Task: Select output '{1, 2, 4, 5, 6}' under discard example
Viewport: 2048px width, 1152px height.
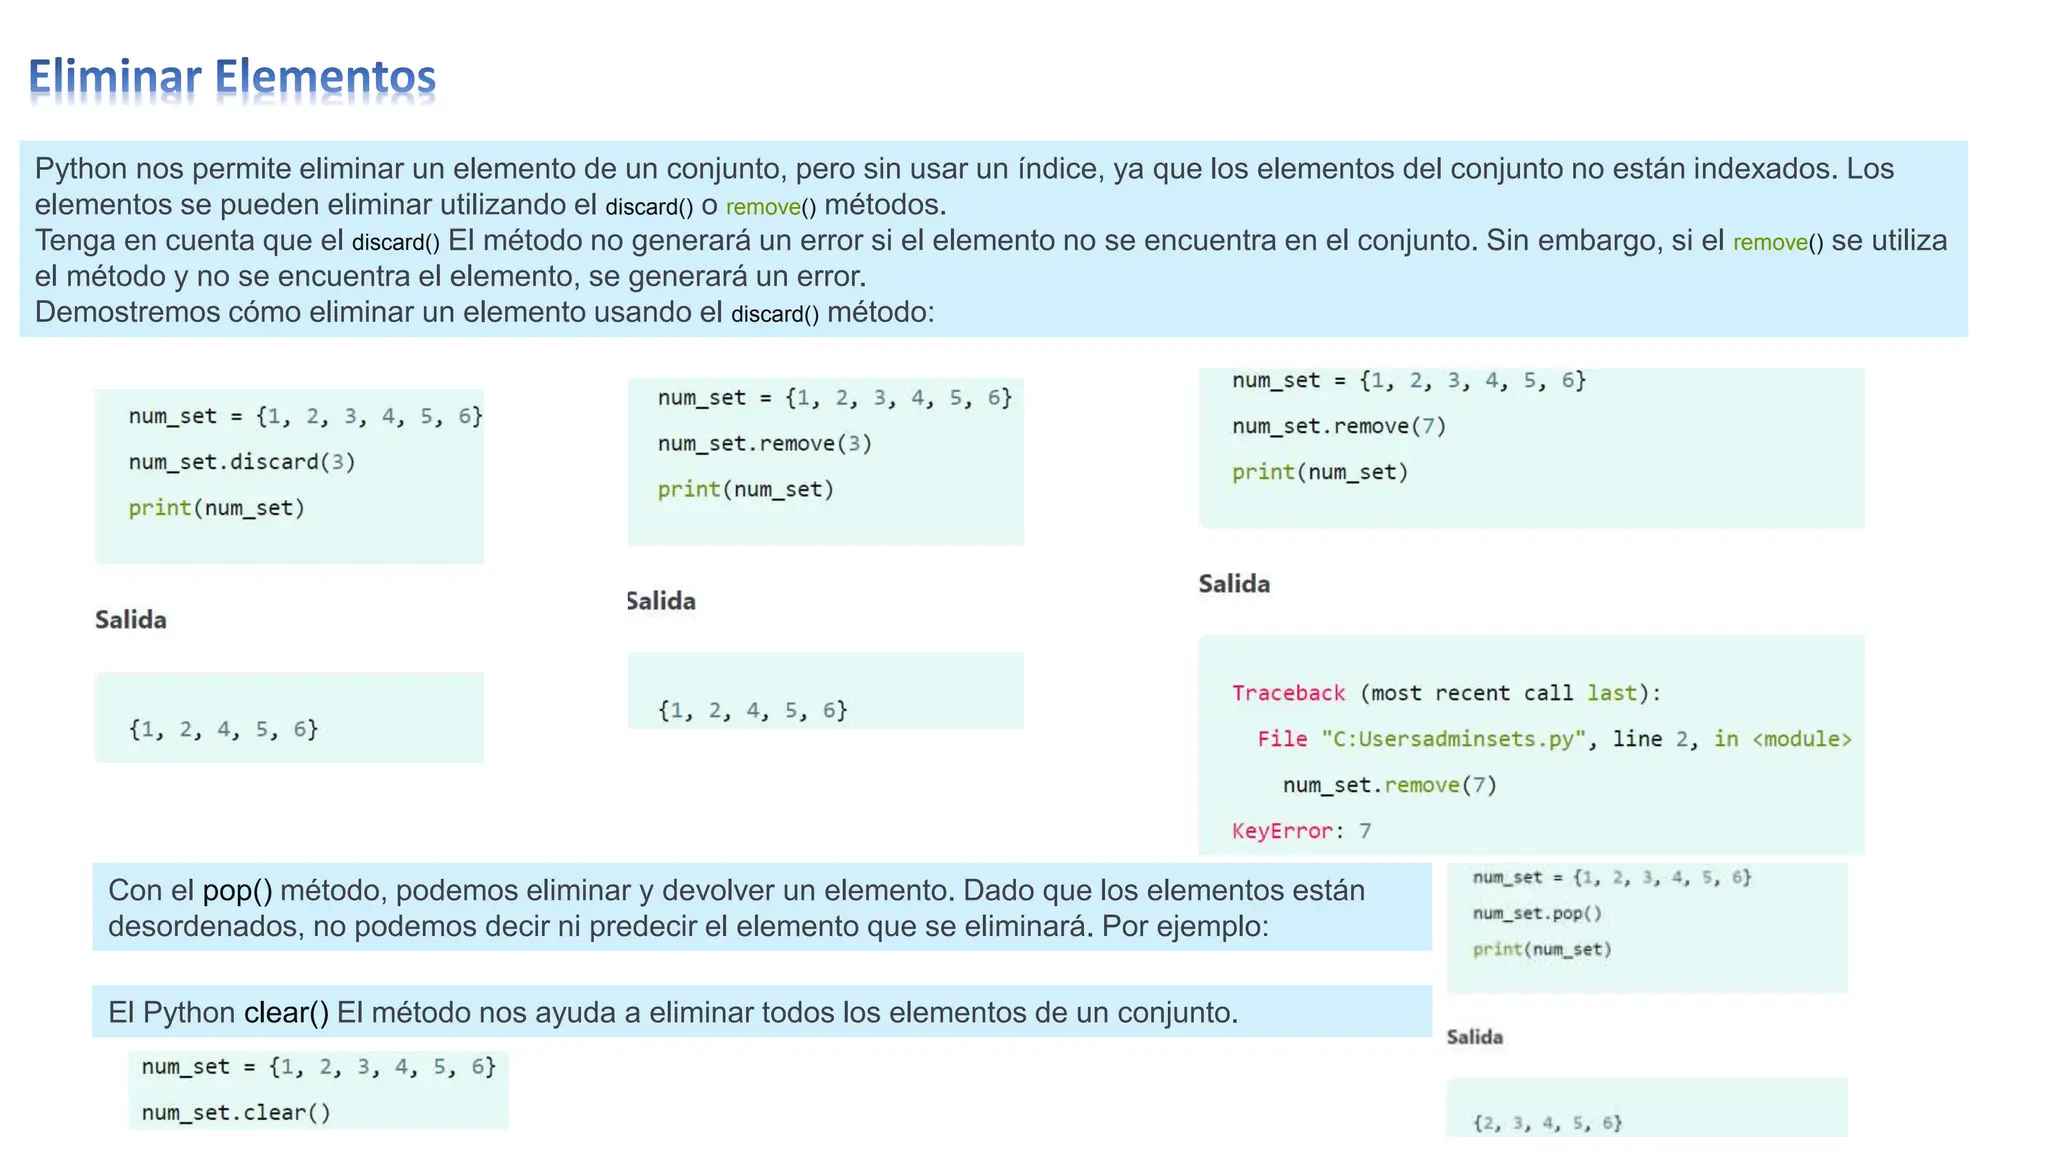Action: 223,729
